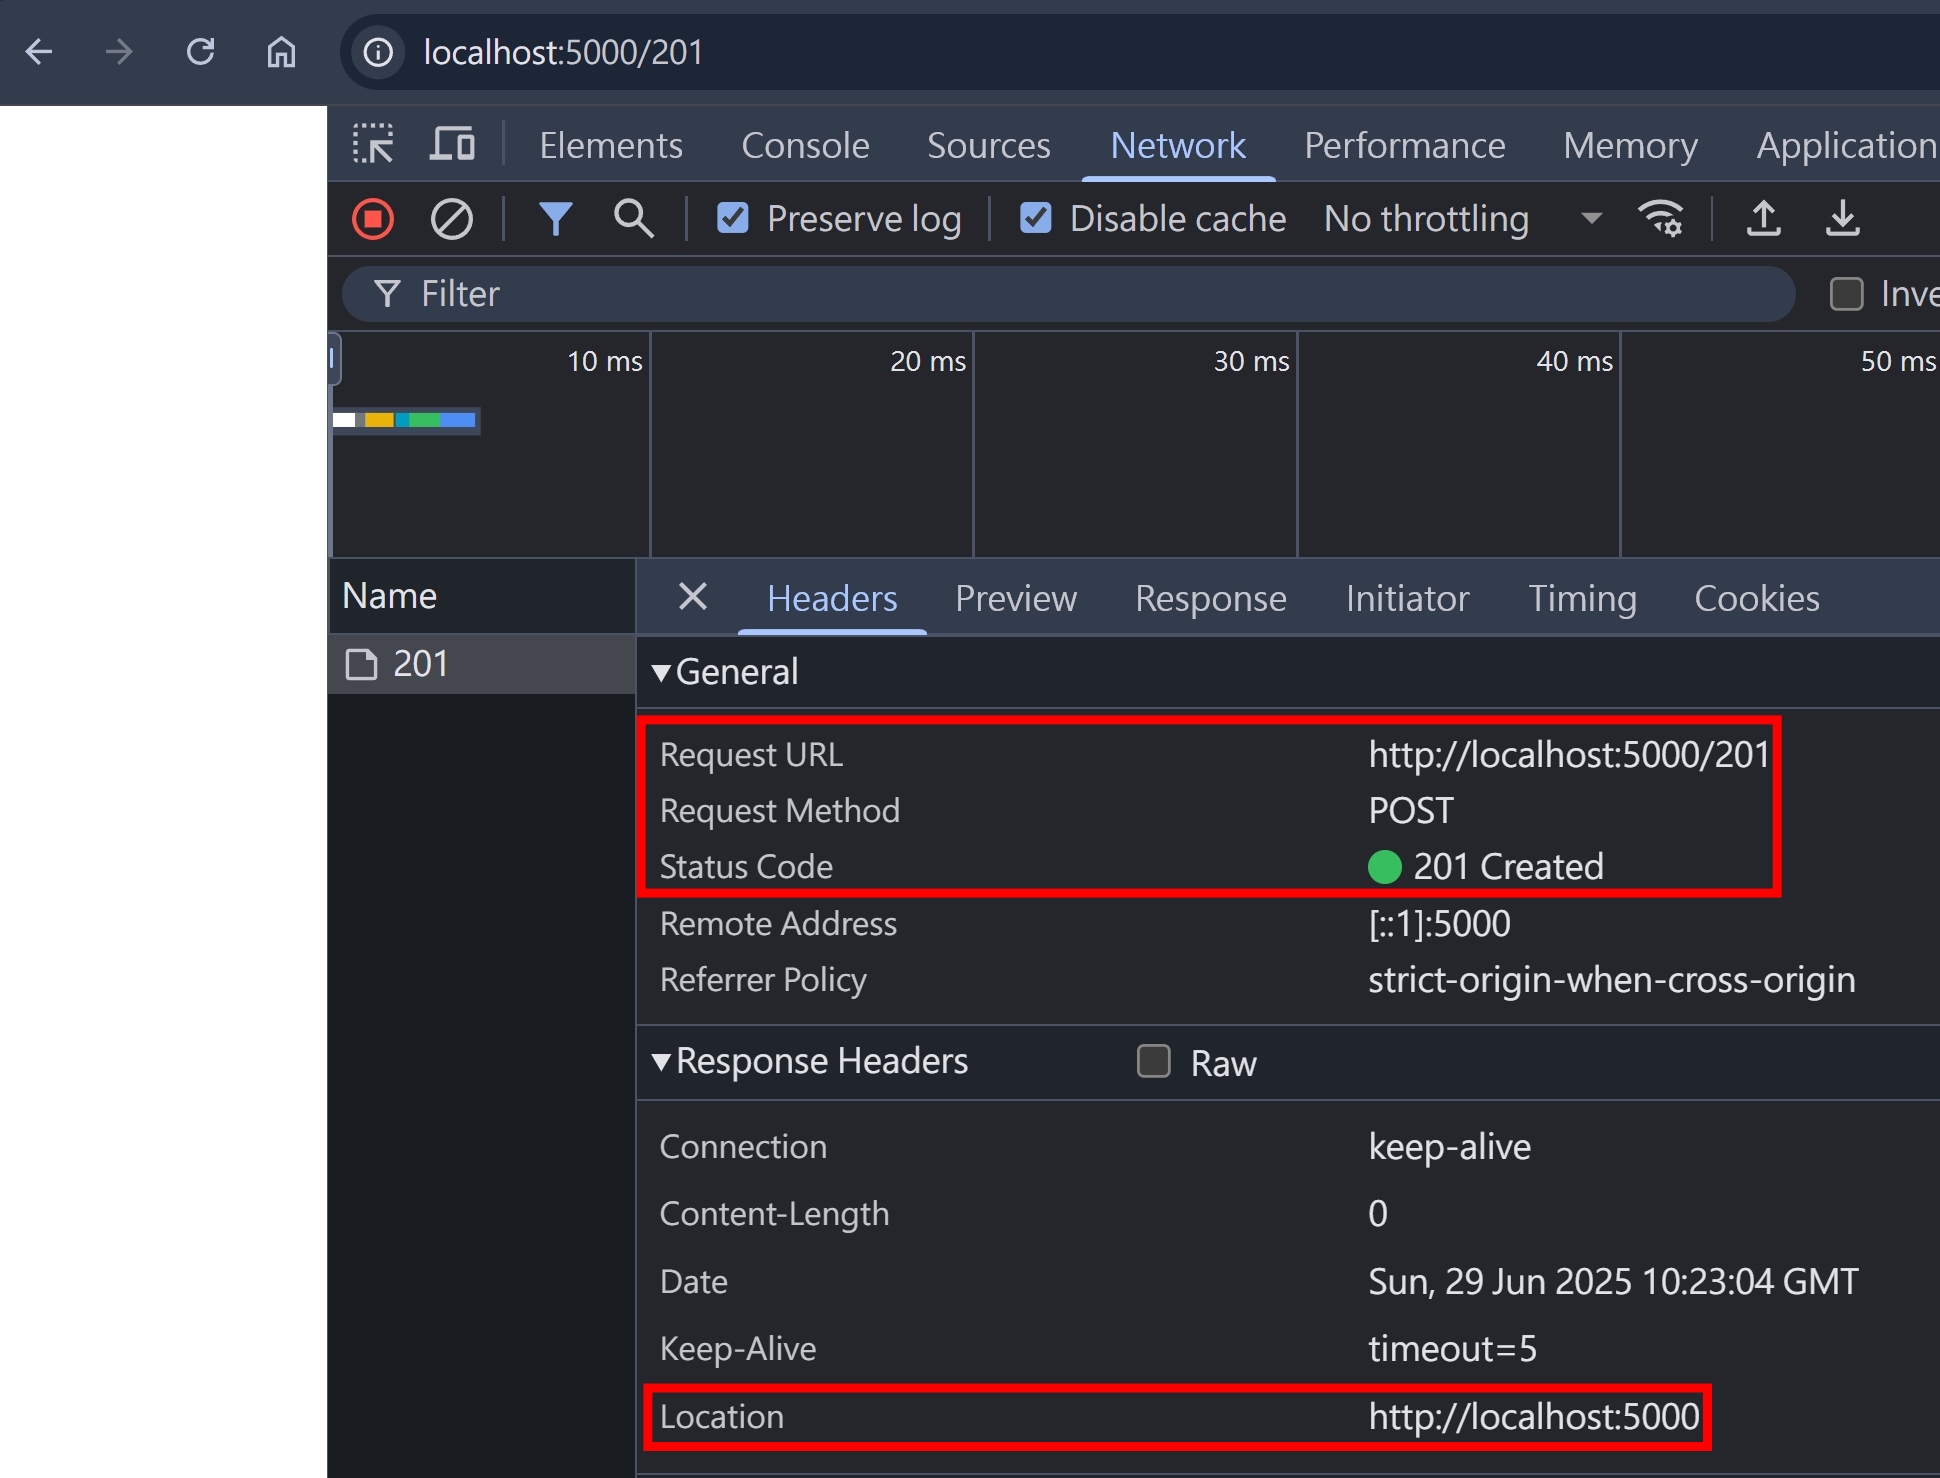Select the Network tab
Viewport: 1940px width, 1478px height.
pos(1178,146)
